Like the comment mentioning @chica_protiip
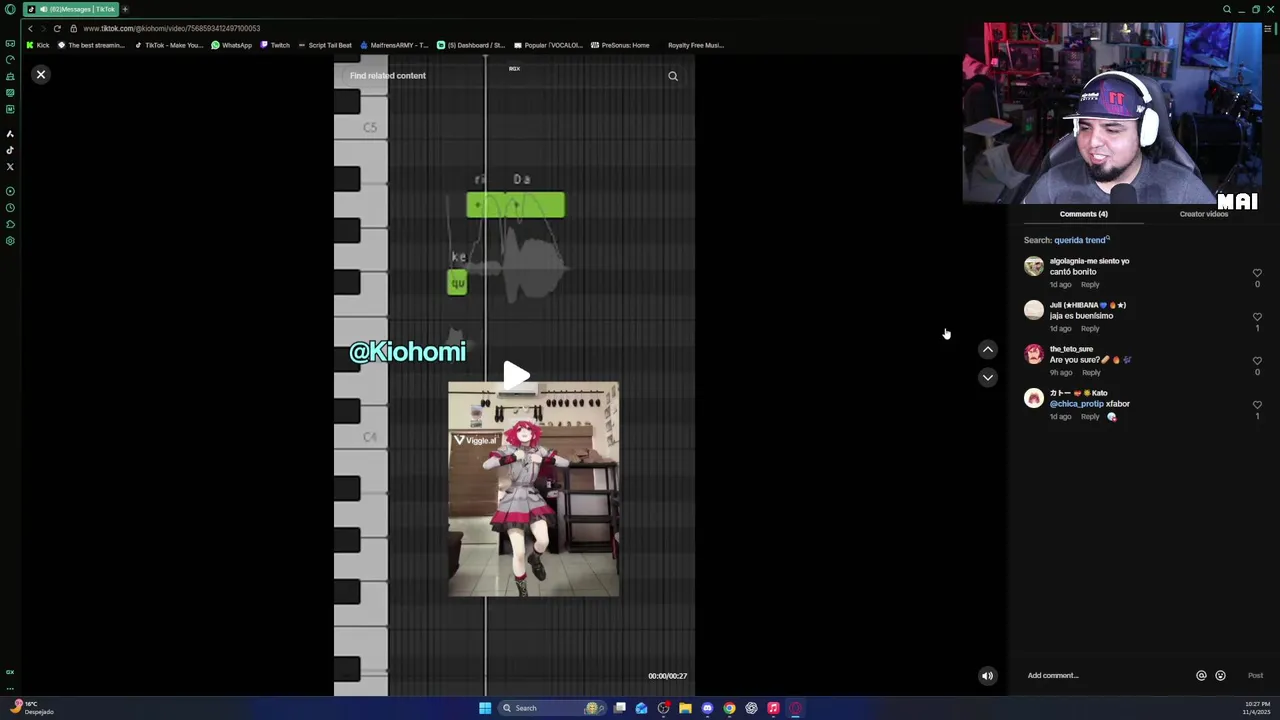Image resolution: width=1280 pixels, height=720 pixels. click(1257, 405)
